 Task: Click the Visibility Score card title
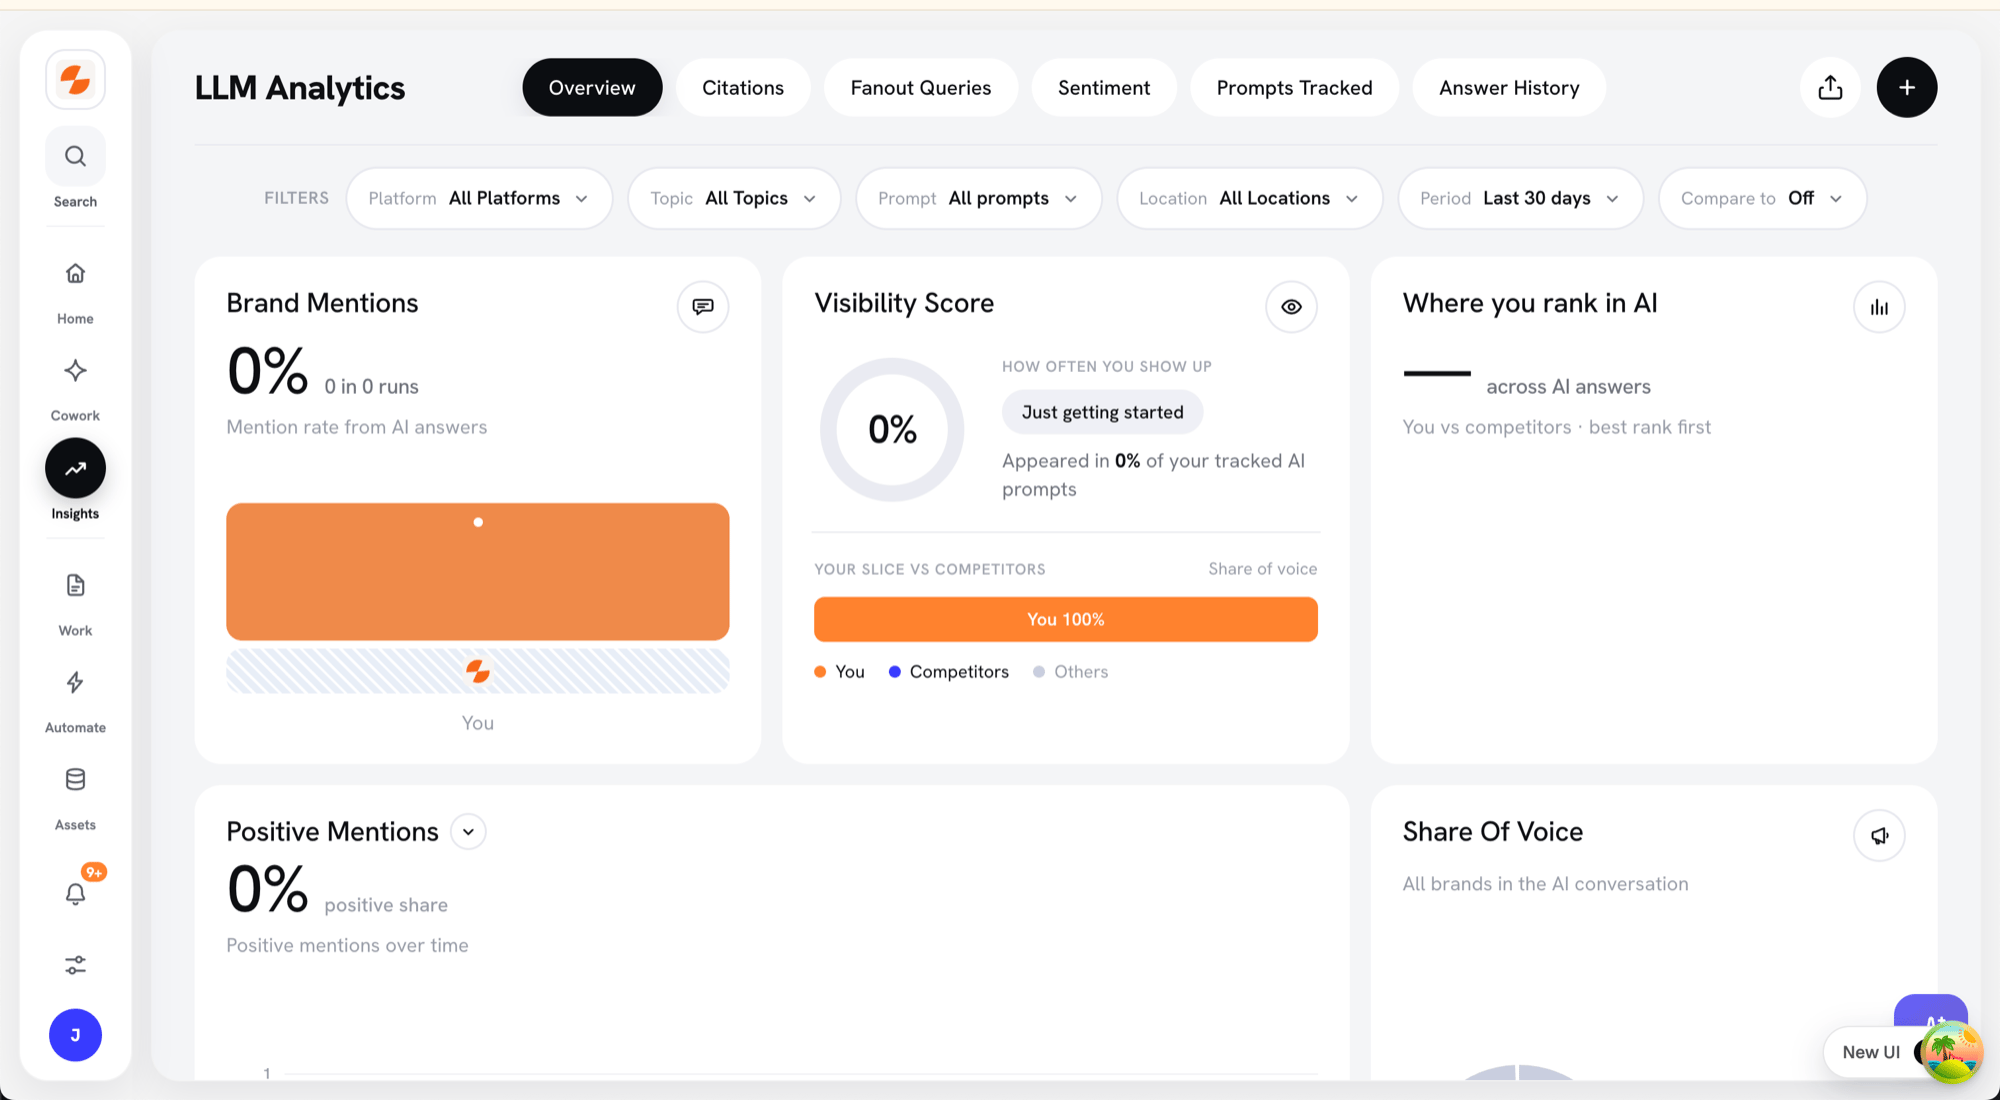coord(904,303)
